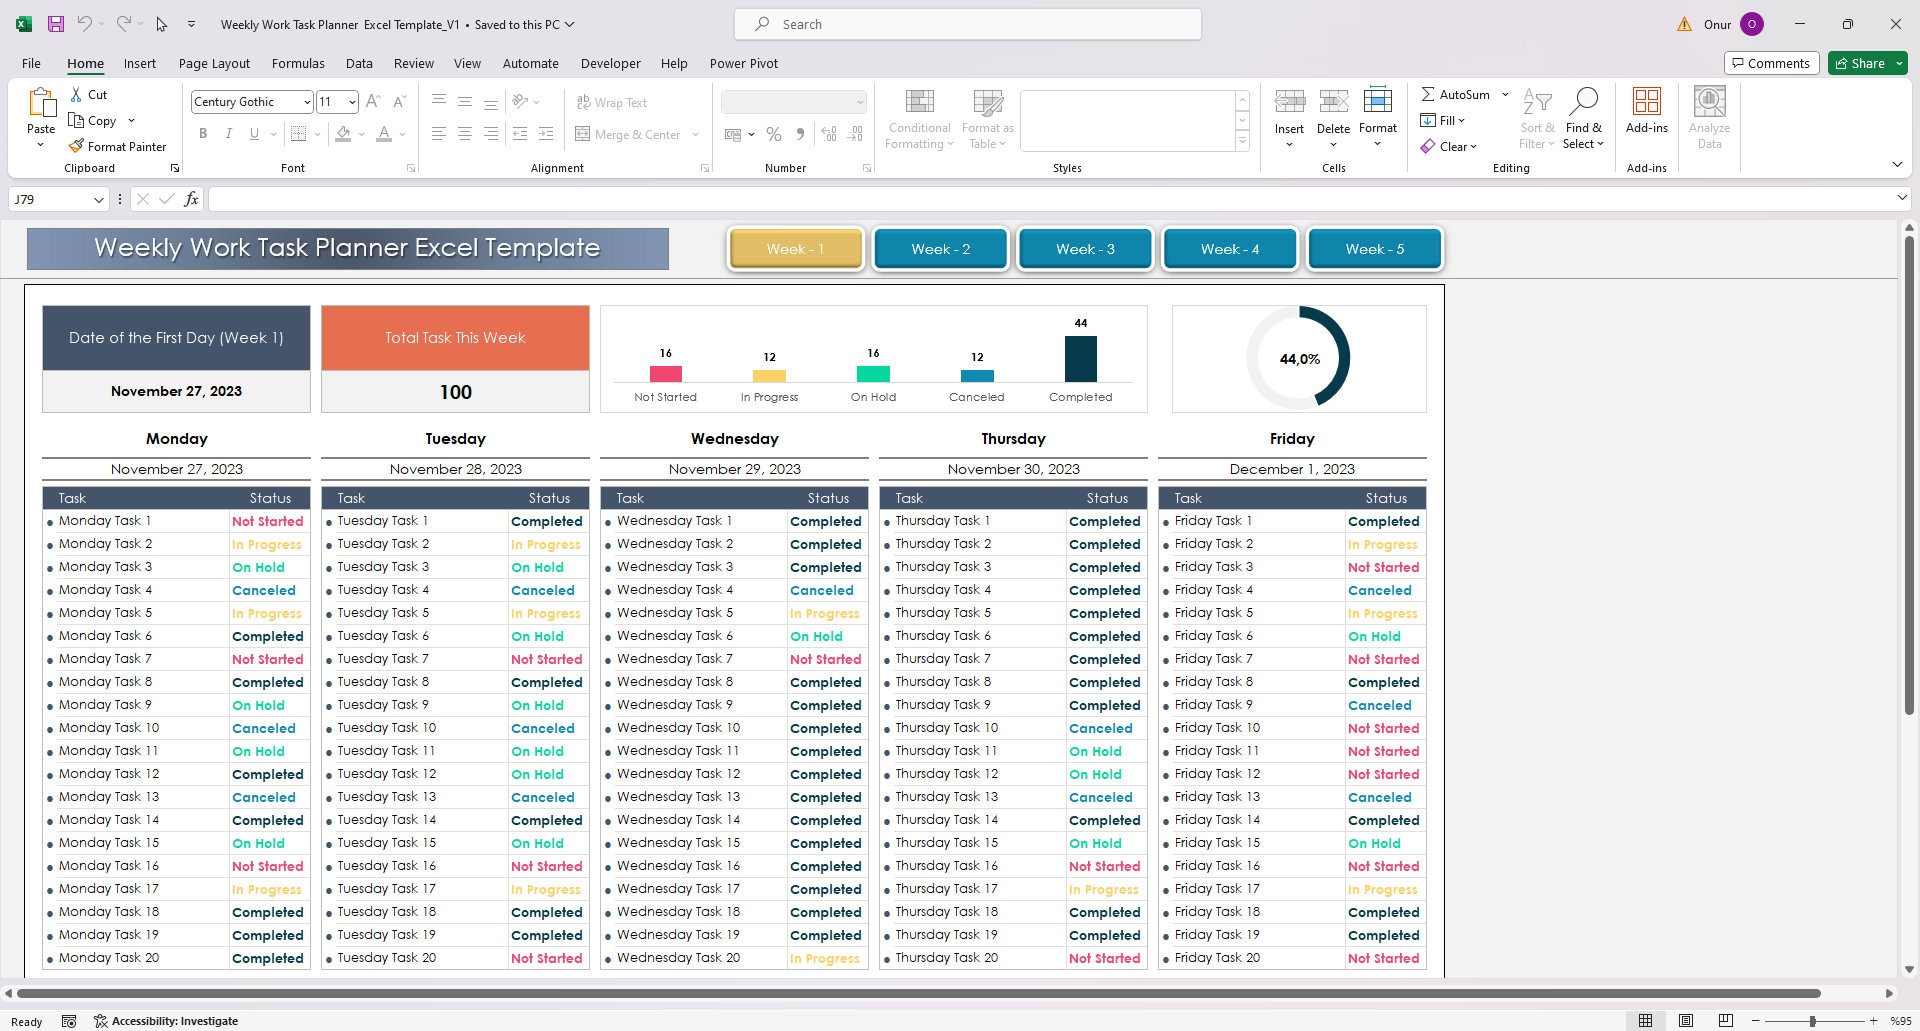Click the Paste clipboard icon
The height and width of the screenshot is (1031, 1920).
click(x=41, y=102)
